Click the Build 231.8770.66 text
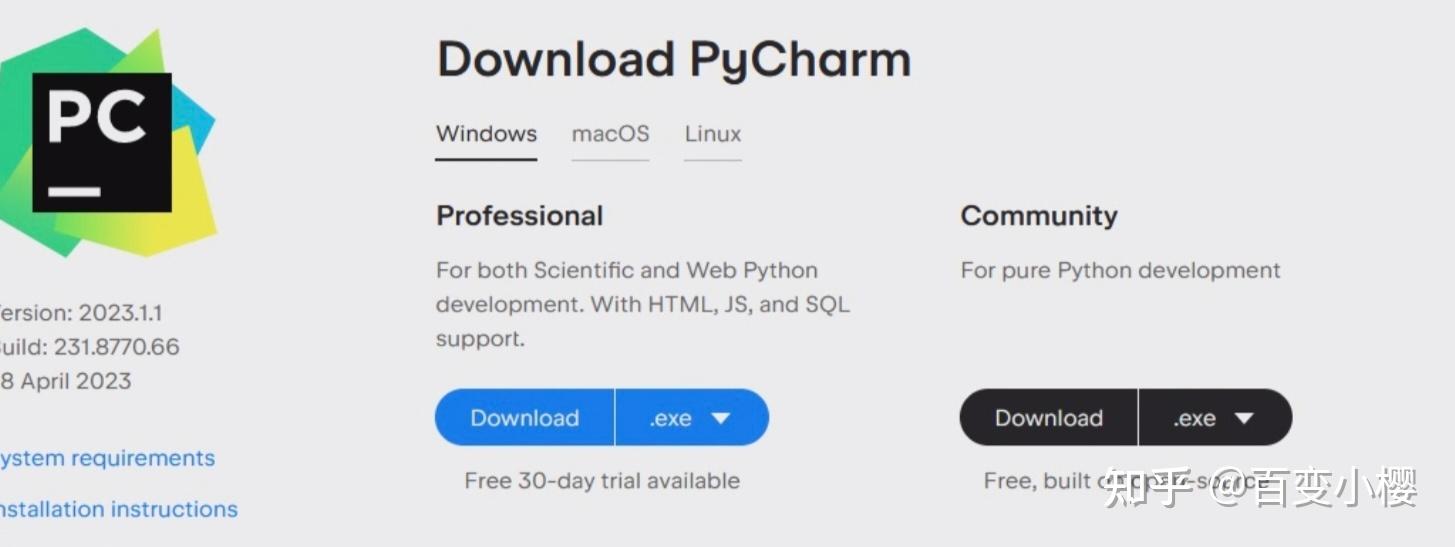Image resolution: width=1455 pixels, height=547 pixels. 88,347
